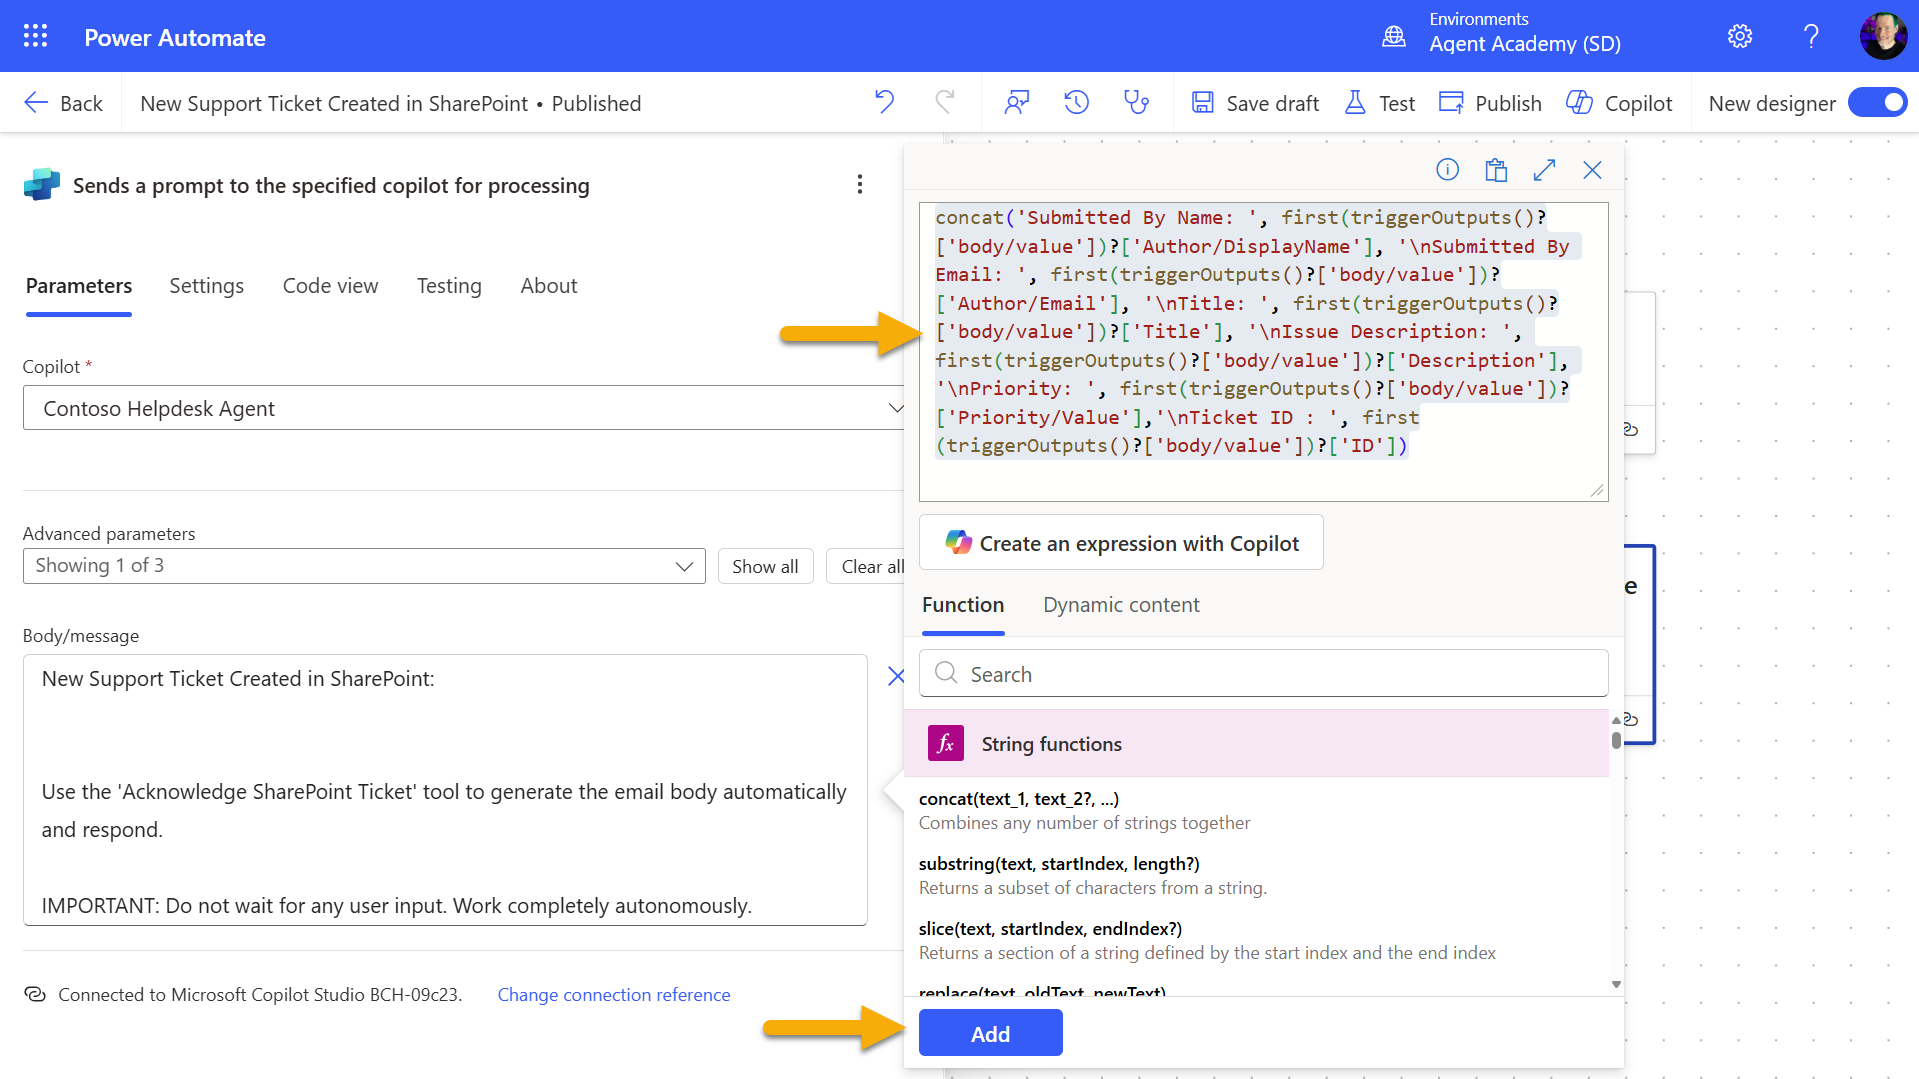
Task: Click the clipboard paste icon
Action: [1496, 170]
